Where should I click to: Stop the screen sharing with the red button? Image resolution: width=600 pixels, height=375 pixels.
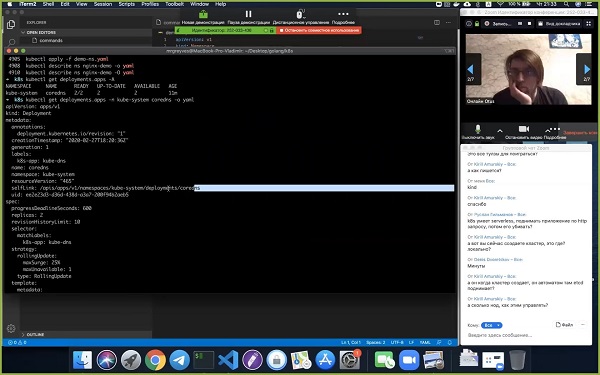tap(319, 30)
